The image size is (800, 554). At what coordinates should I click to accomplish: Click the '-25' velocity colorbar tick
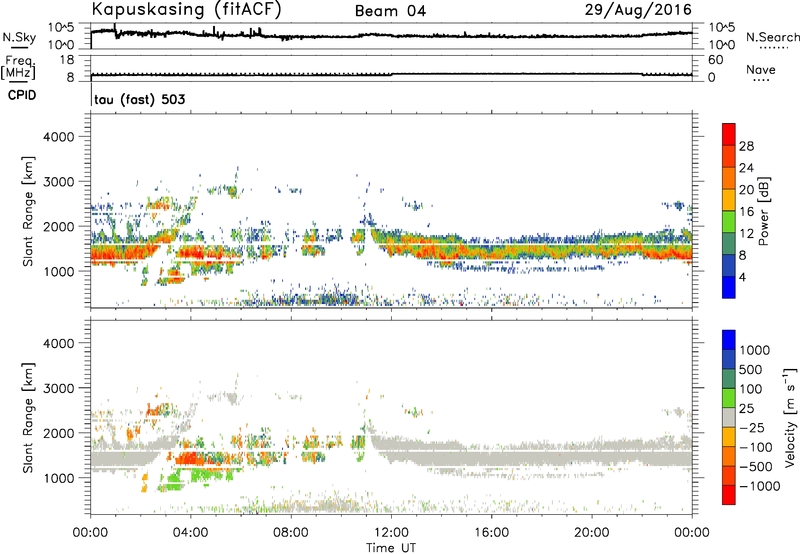pyautogui.click(x=752, y=427)
